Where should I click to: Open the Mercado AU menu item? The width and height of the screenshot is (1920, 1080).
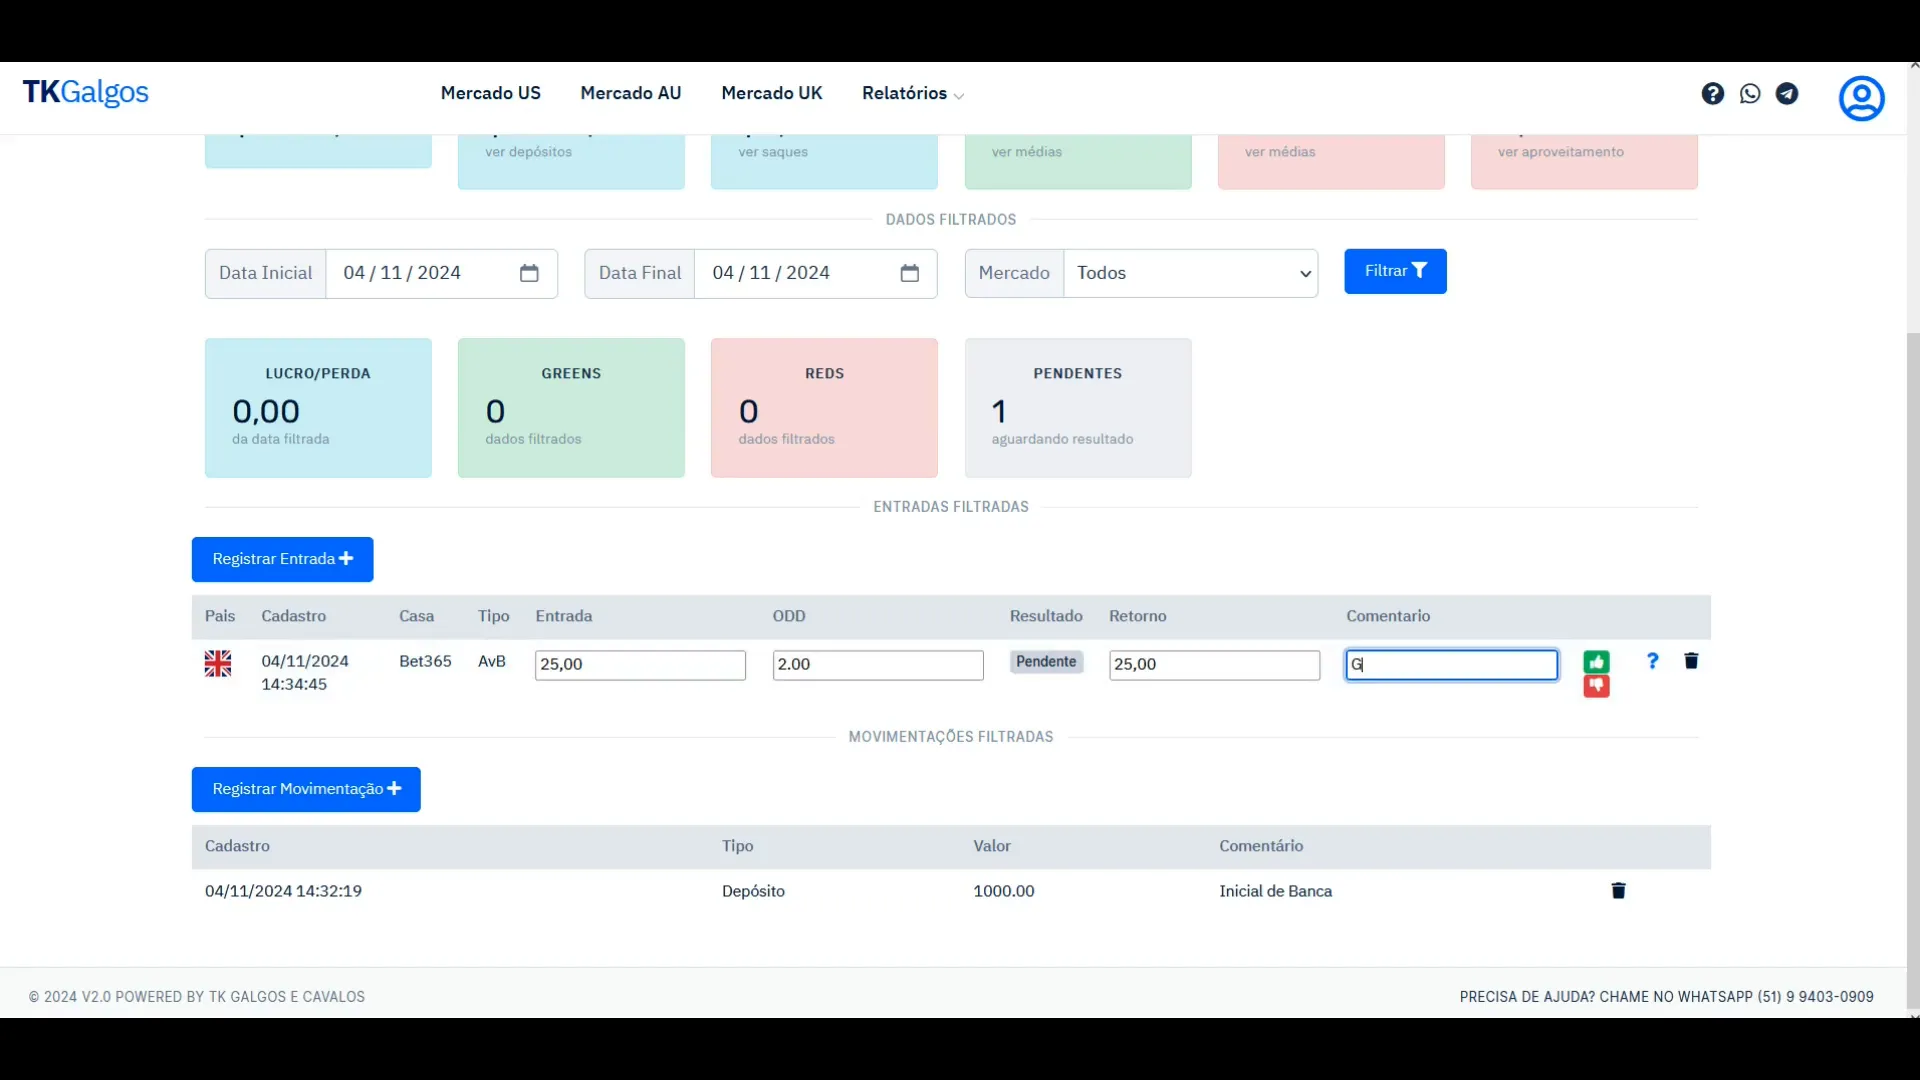[631, 93]
